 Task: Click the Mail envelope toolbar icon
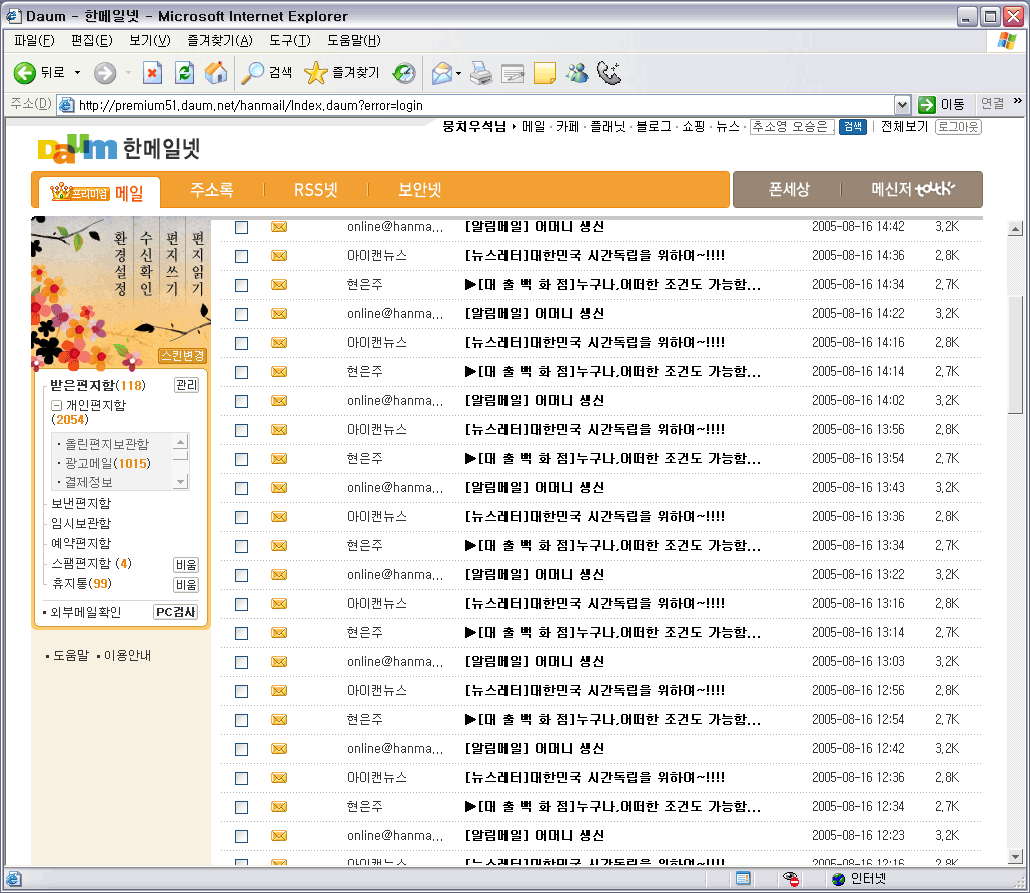point(442,73)
